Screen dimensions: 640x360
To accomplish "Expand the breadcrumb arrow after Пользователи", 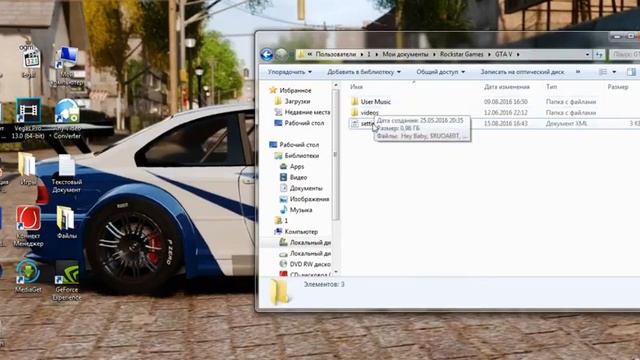I will pyautogui.click(x=362, y=54).
